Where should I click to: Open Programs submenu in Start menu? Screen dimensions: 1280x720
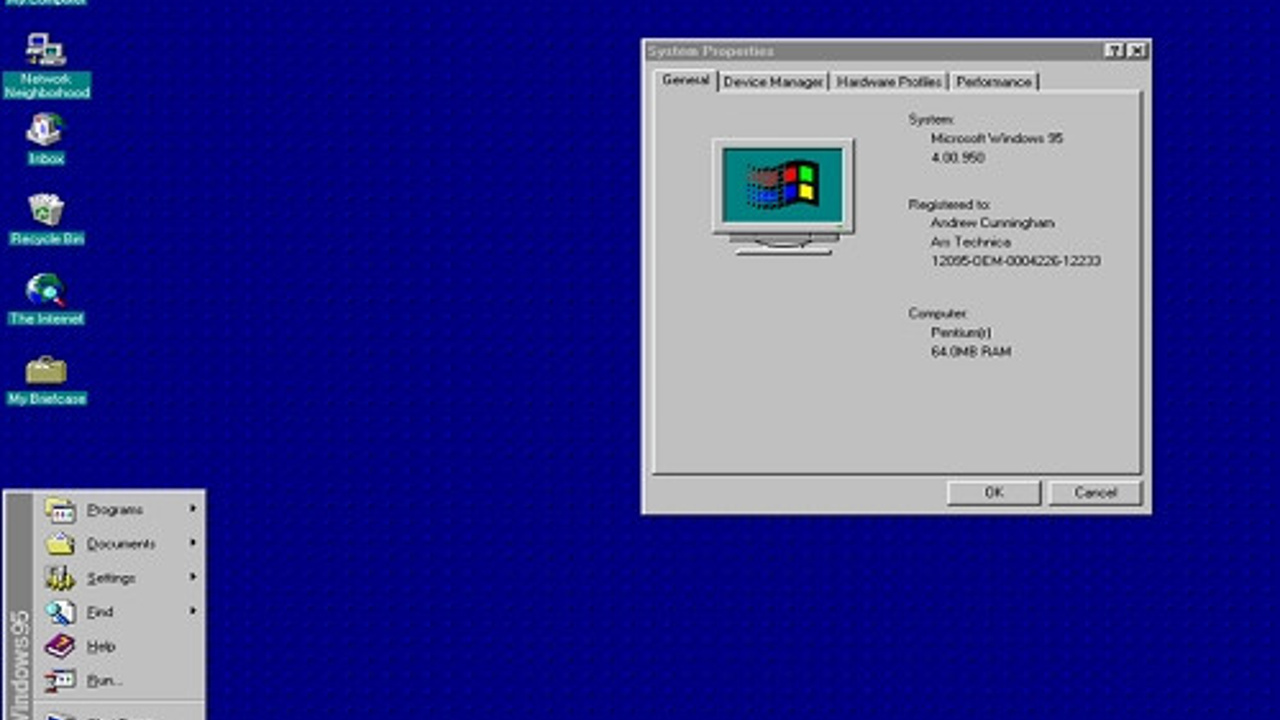point(121,510)
